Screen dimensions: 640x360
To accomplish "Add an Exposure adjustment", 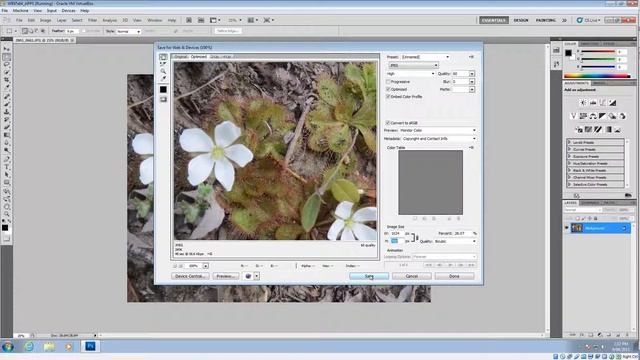I will coord(612,103).
